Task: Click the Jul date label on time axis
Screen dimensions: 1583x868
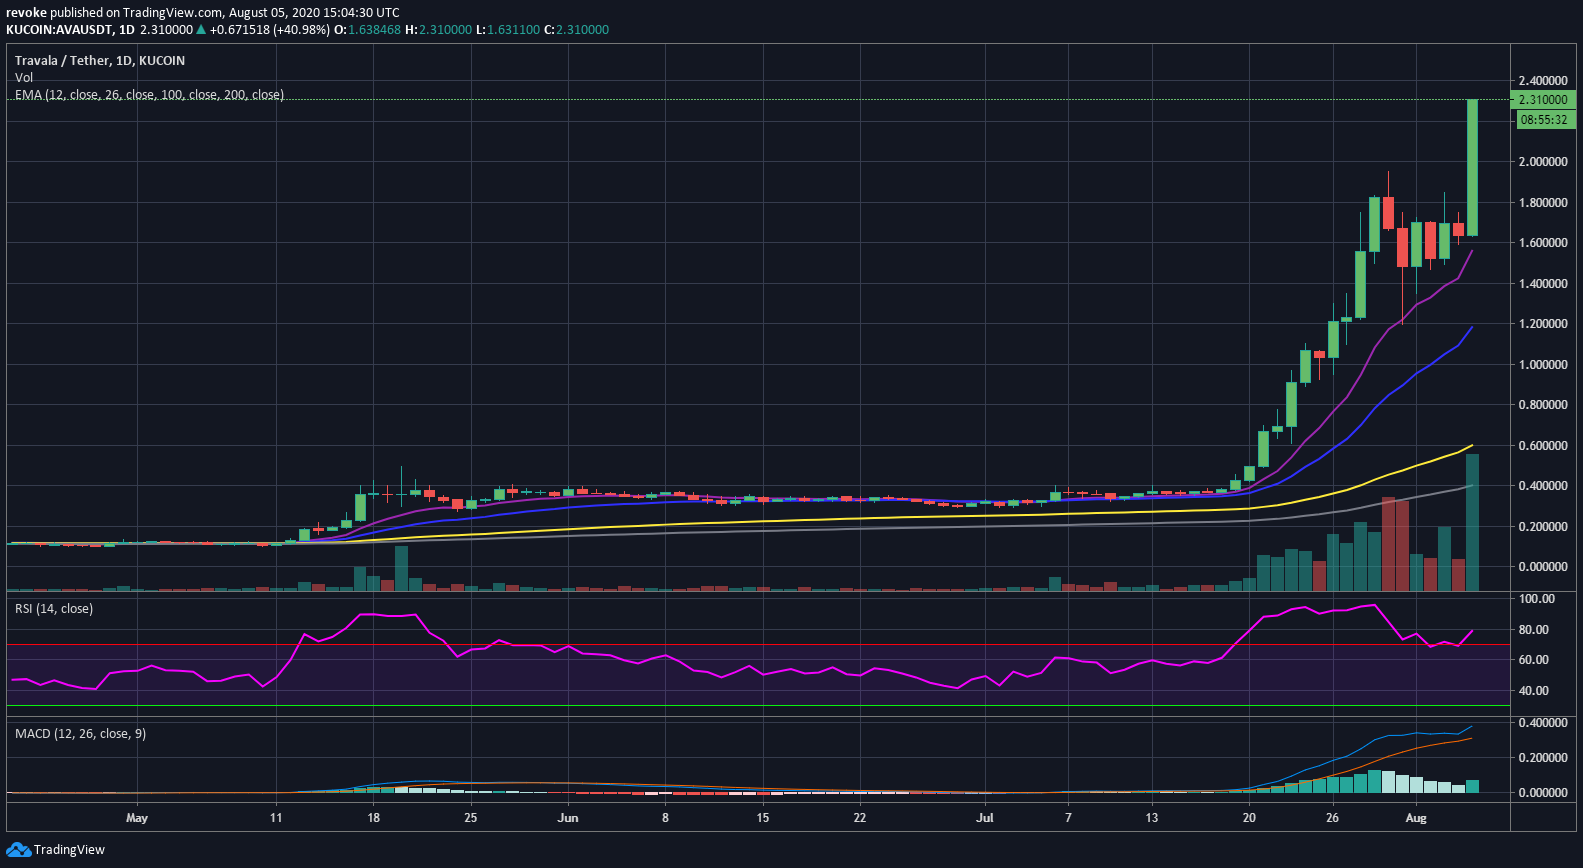Action: (x=985, y=818)
